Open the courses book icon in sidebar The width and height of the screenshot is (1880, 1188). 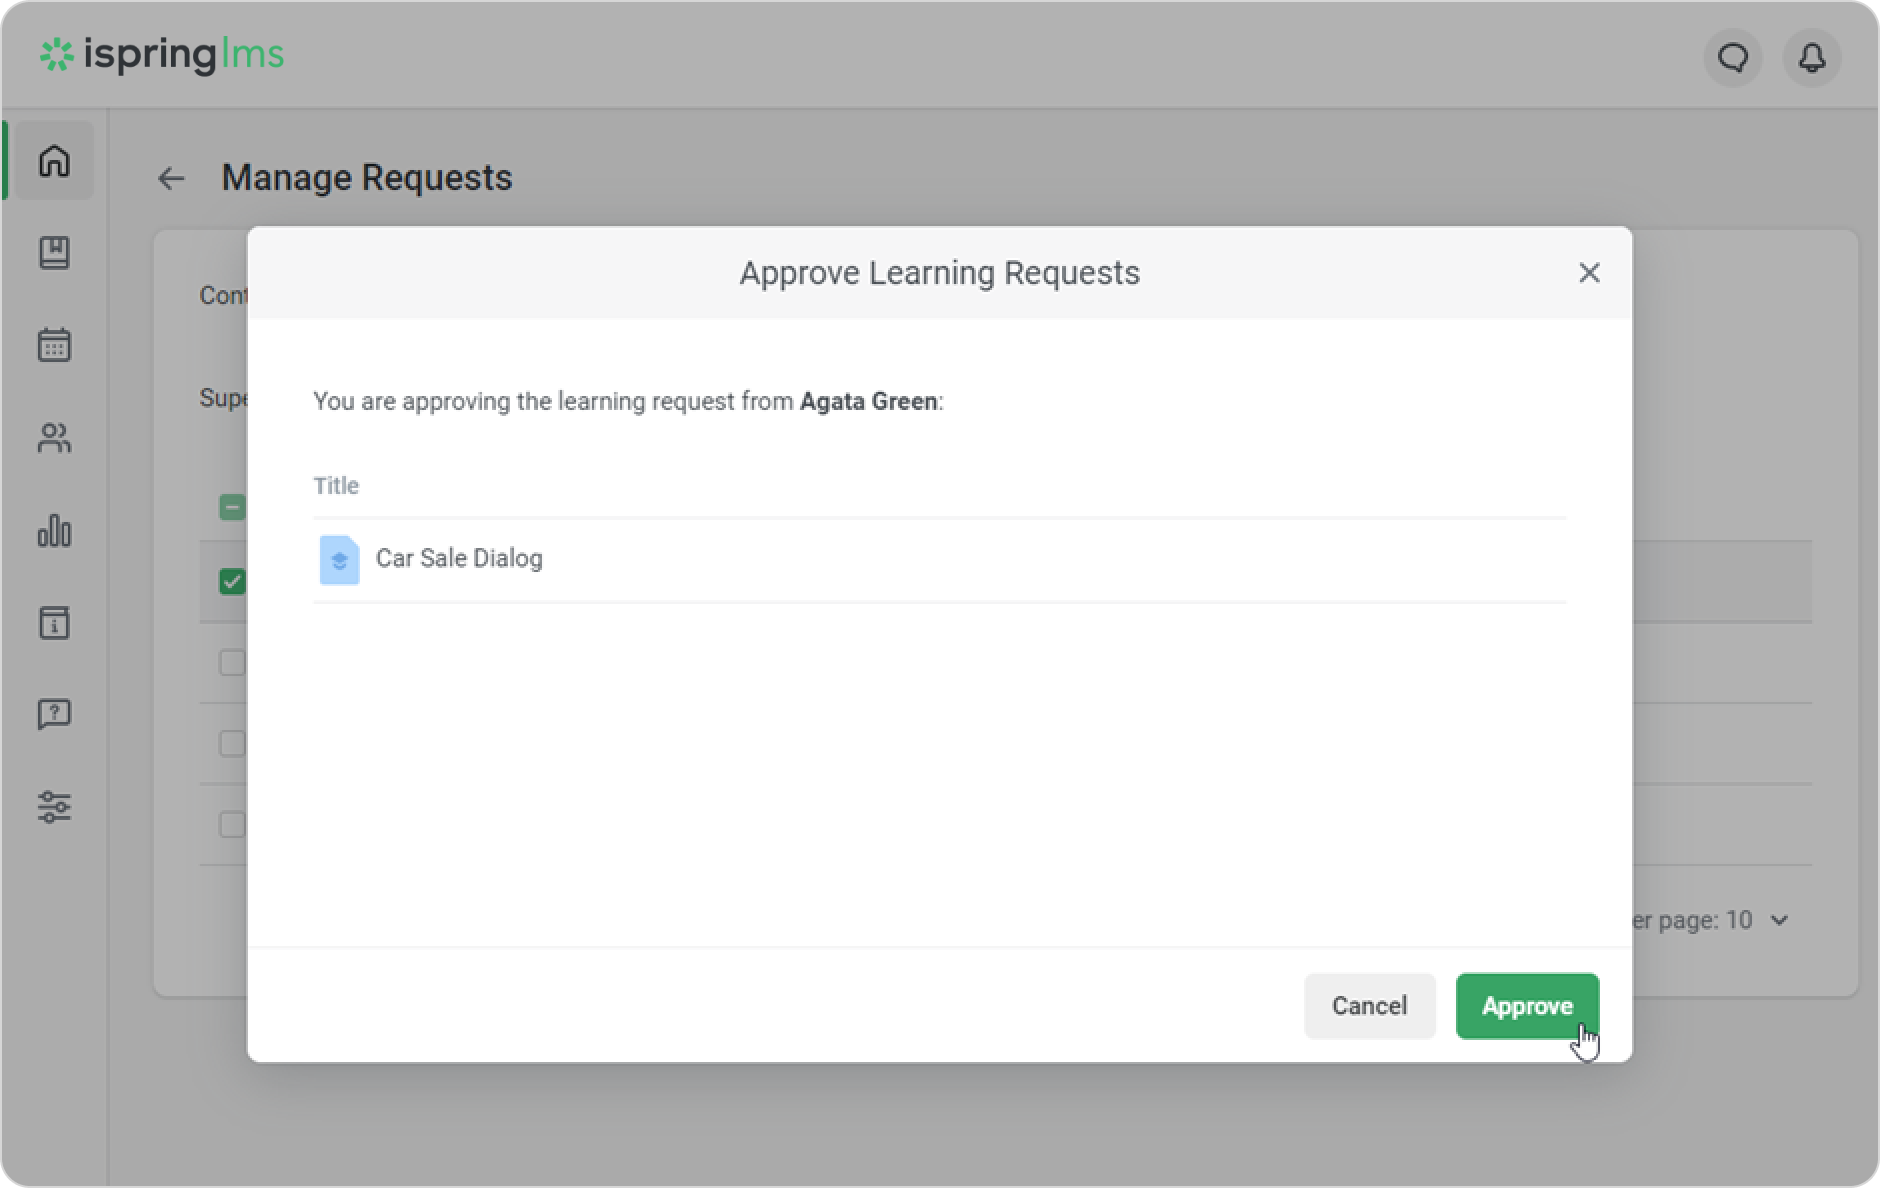coord(54,253)
